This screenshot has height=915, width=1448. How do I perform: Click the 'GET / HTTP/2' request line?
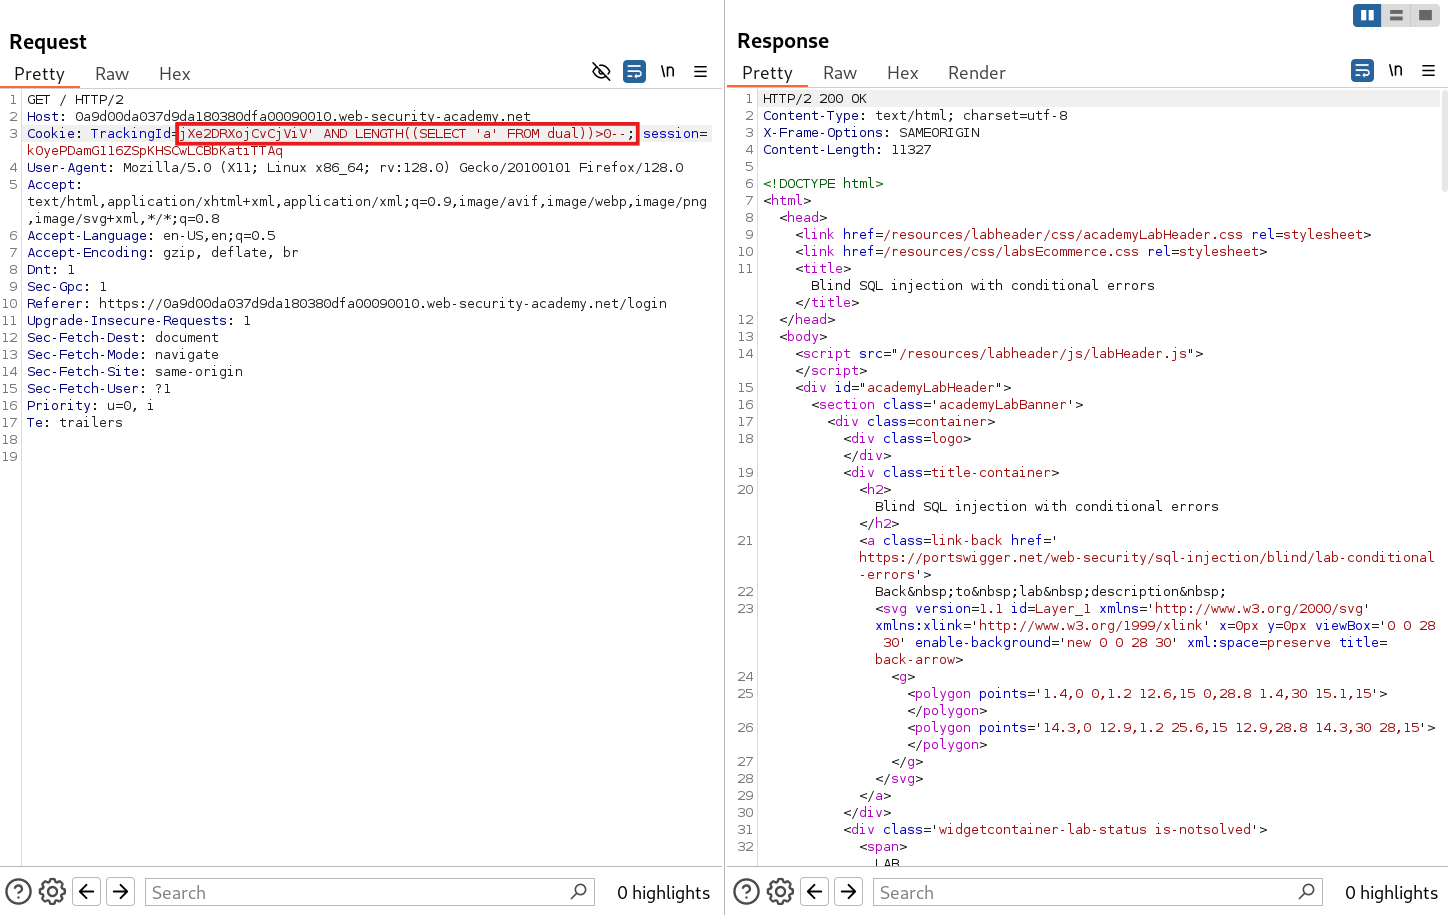click(x=76, y=100)
